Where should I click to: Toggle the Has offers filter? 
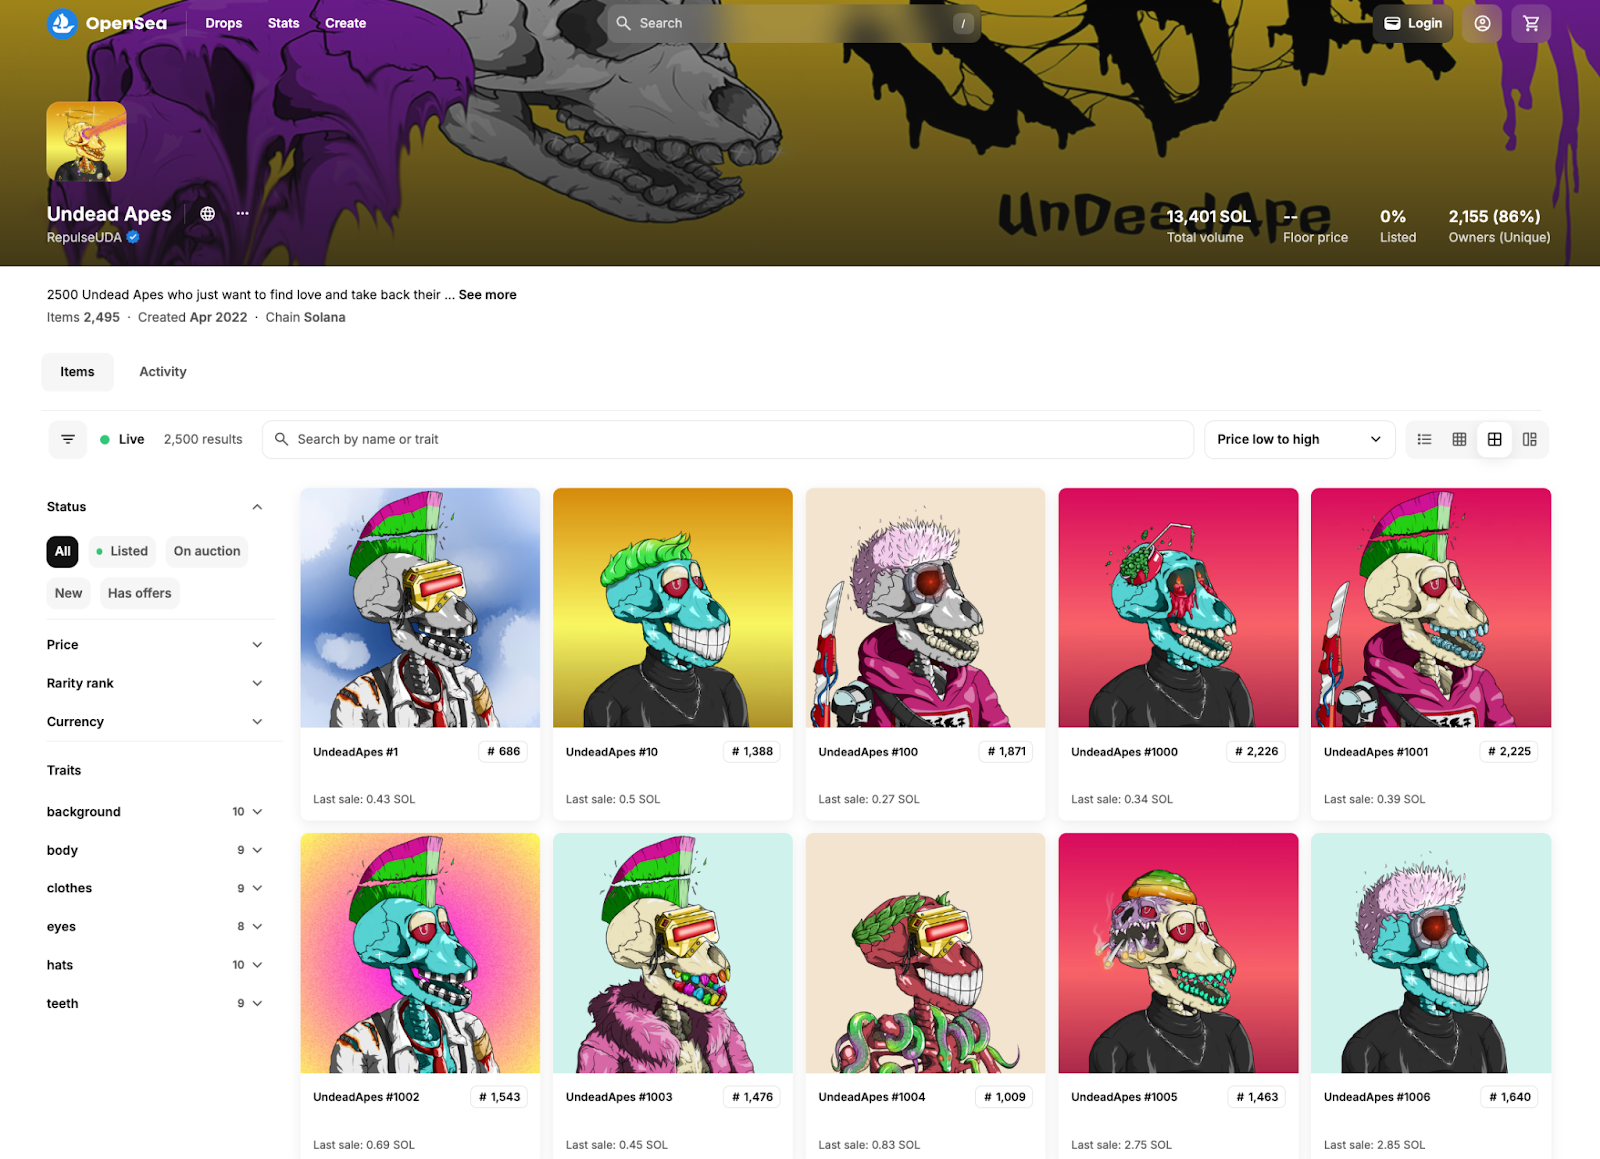point(139,593)
